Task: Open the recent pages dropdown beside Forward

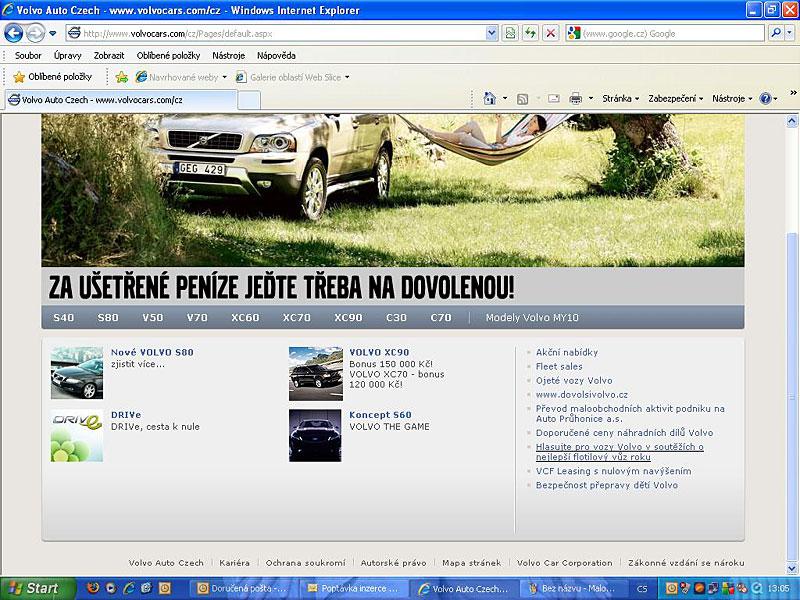Action: pyautogui.click(x=53, y=34)
